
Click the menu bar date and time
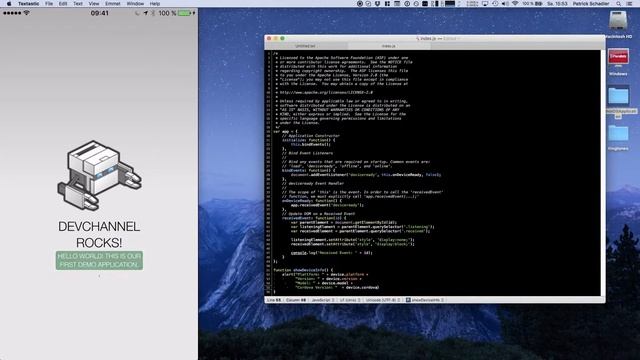(x=558, y=4)
